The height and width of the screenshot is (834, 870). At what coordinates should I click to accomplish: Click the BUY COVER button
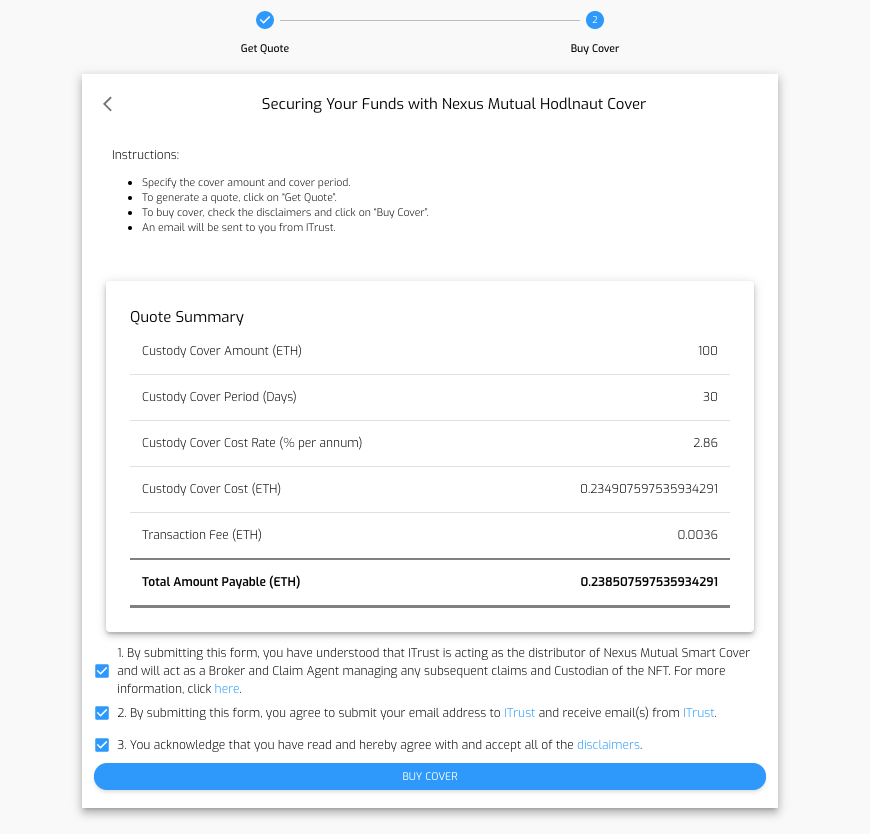point(430,776)
